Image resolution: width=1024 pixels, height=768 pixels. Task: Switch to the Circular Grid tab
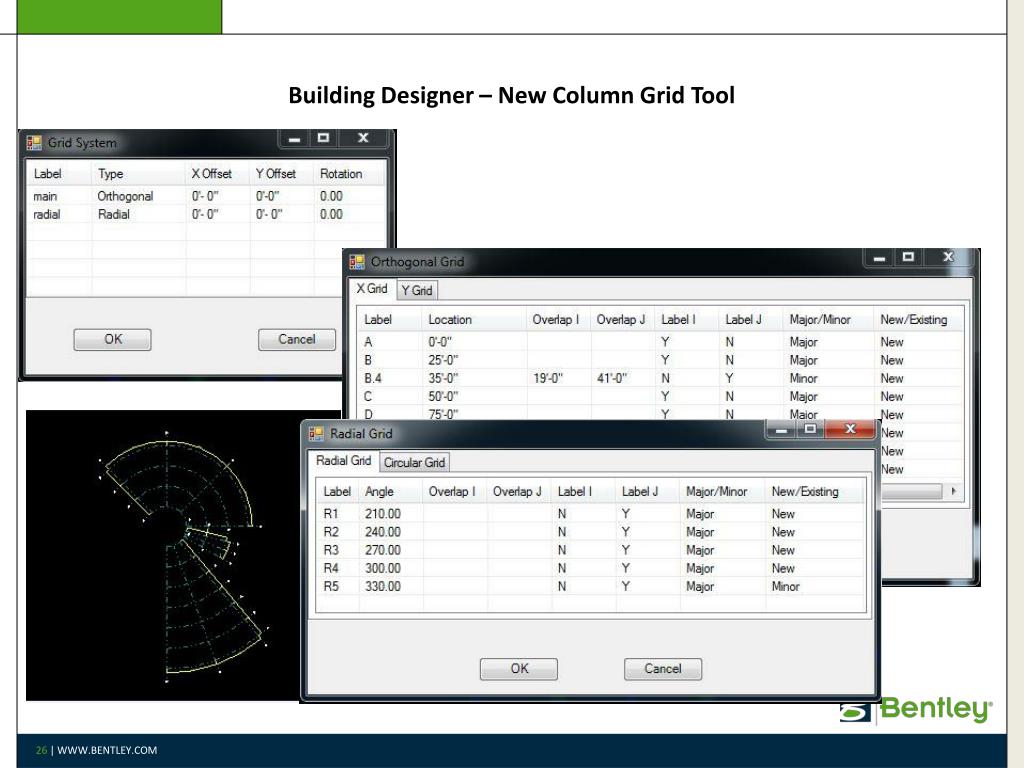click(x=414, y=462)
